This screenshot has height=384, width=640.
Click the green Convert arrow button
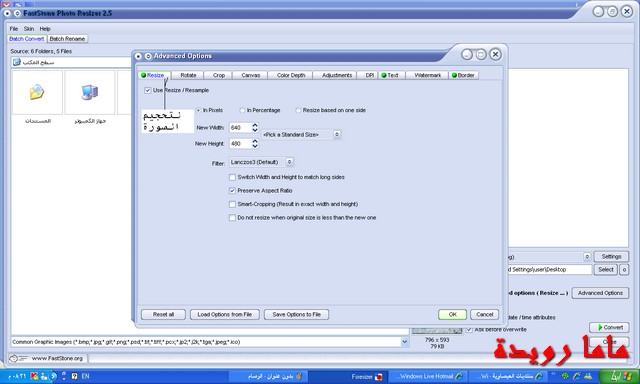(x=609, y=327)
